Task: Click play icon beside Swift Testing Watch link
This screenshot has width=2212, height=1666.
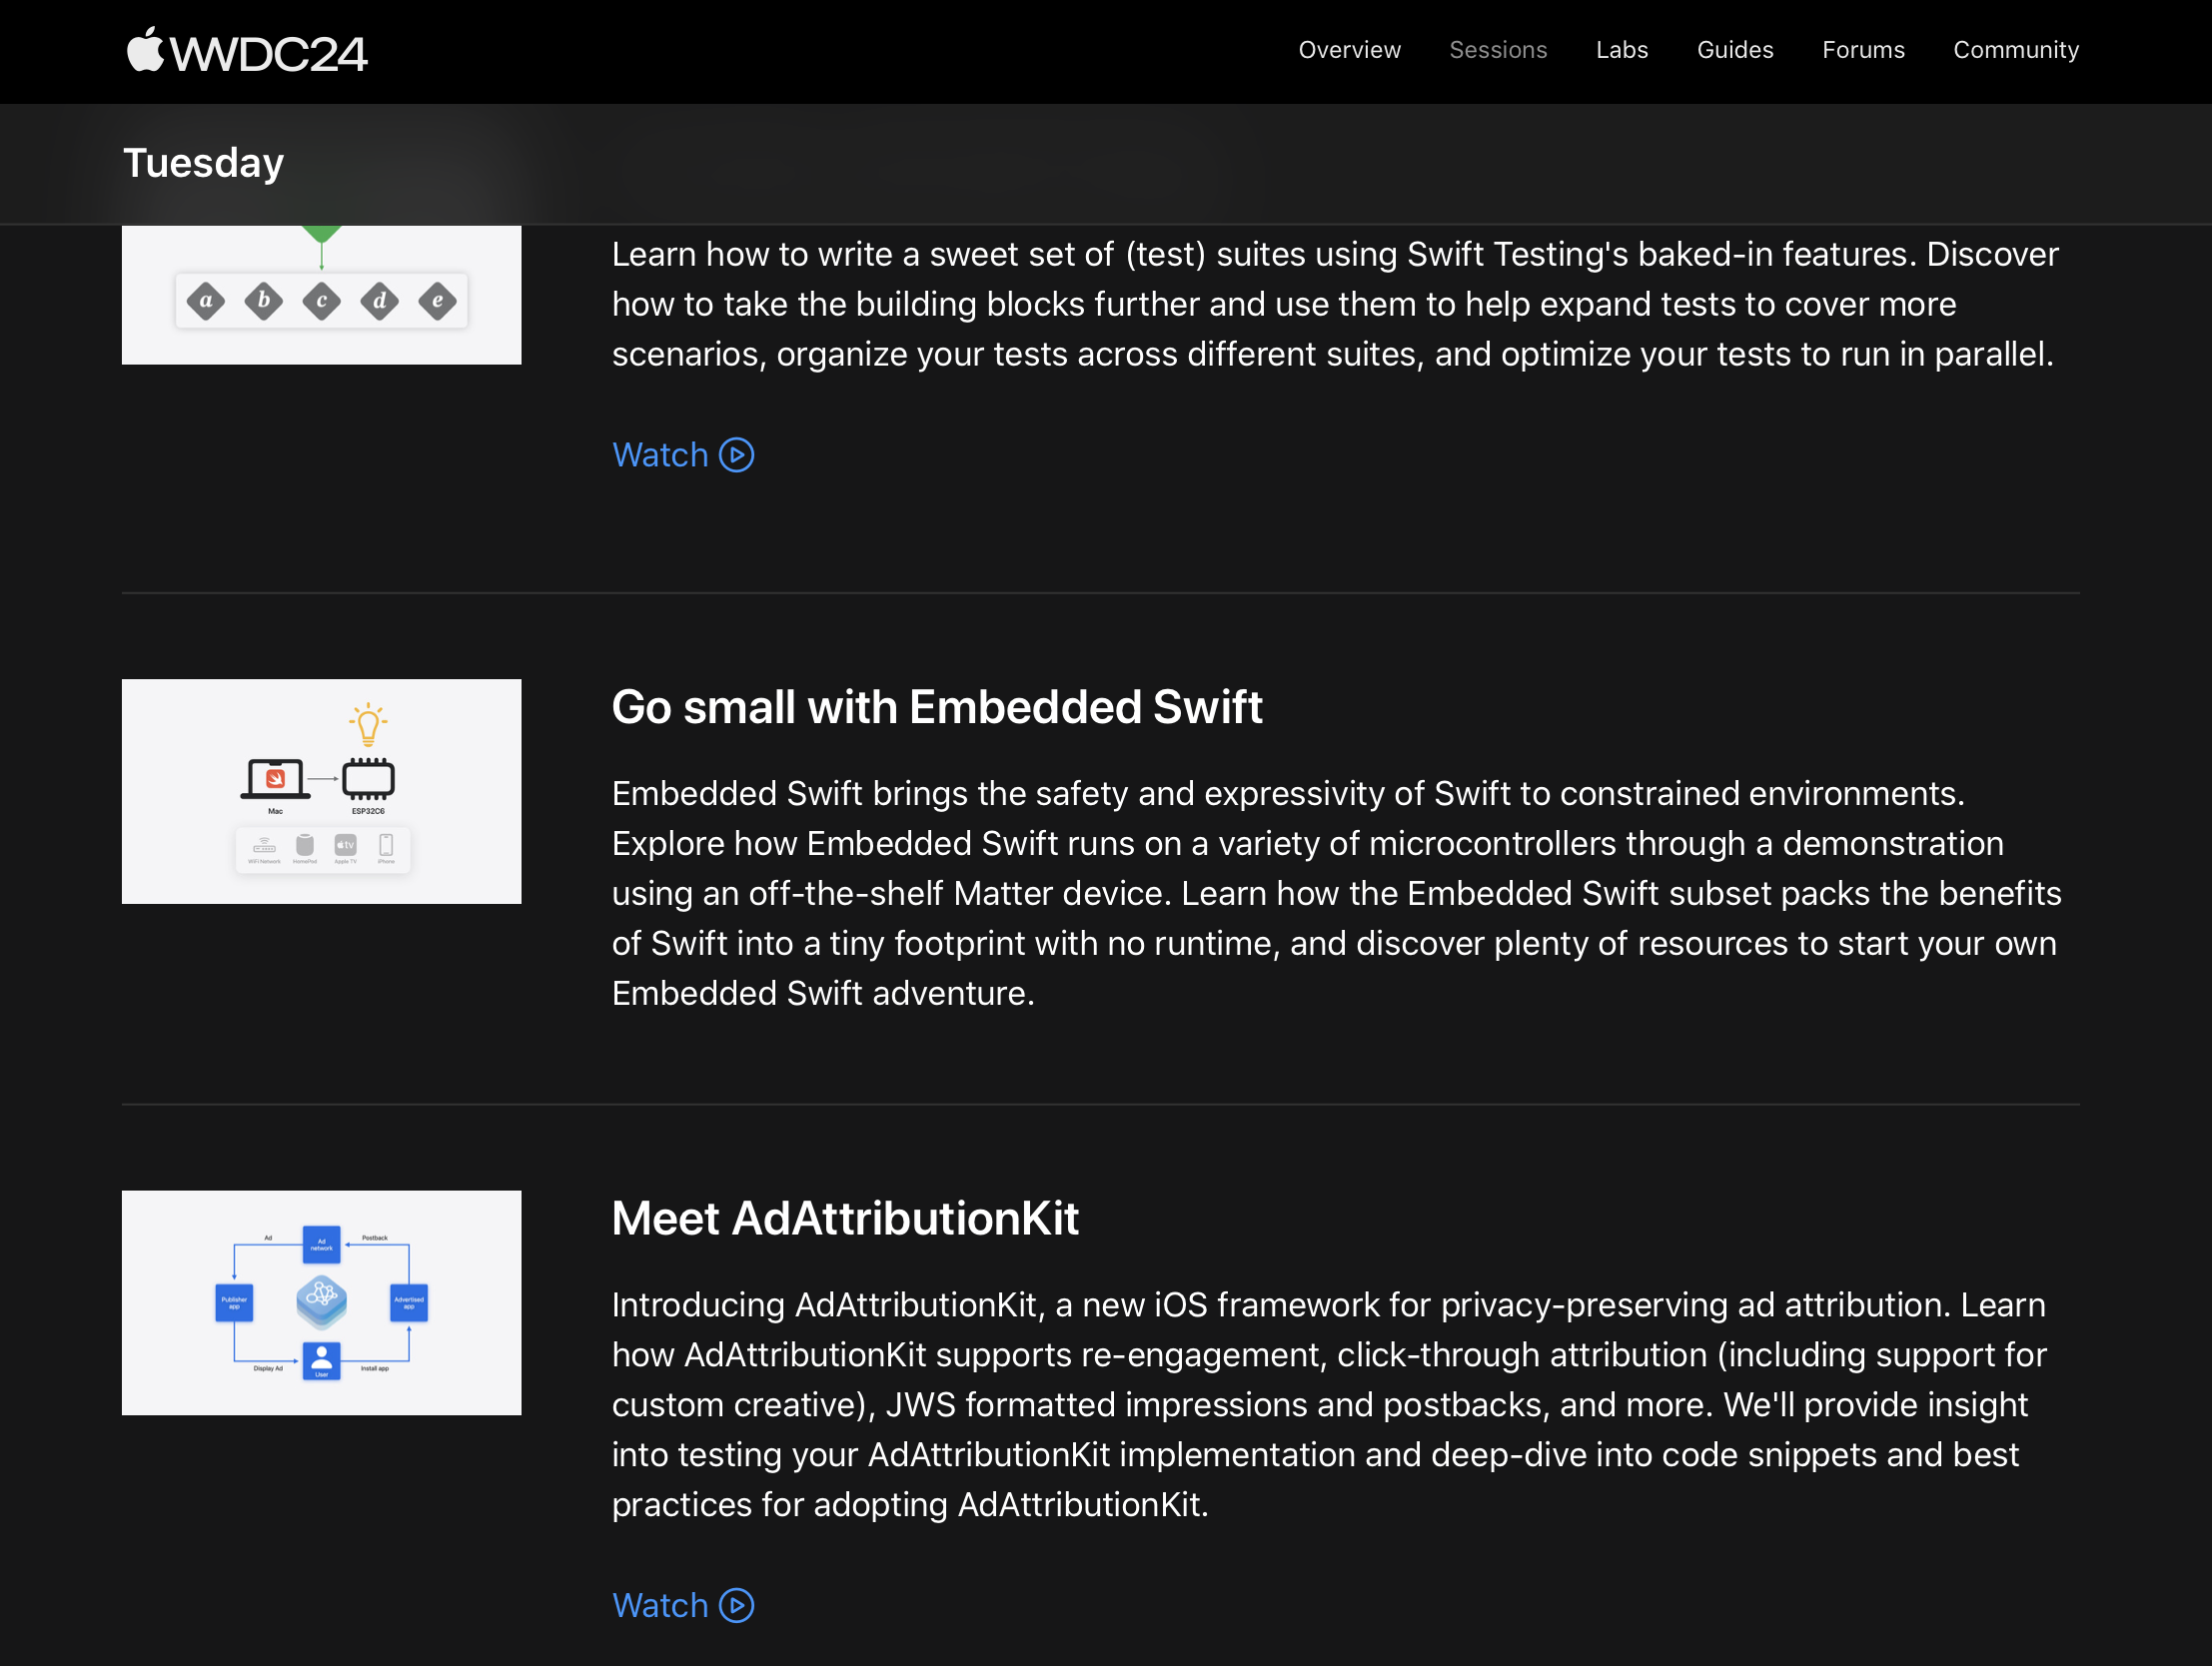Action: pos(737,455)
